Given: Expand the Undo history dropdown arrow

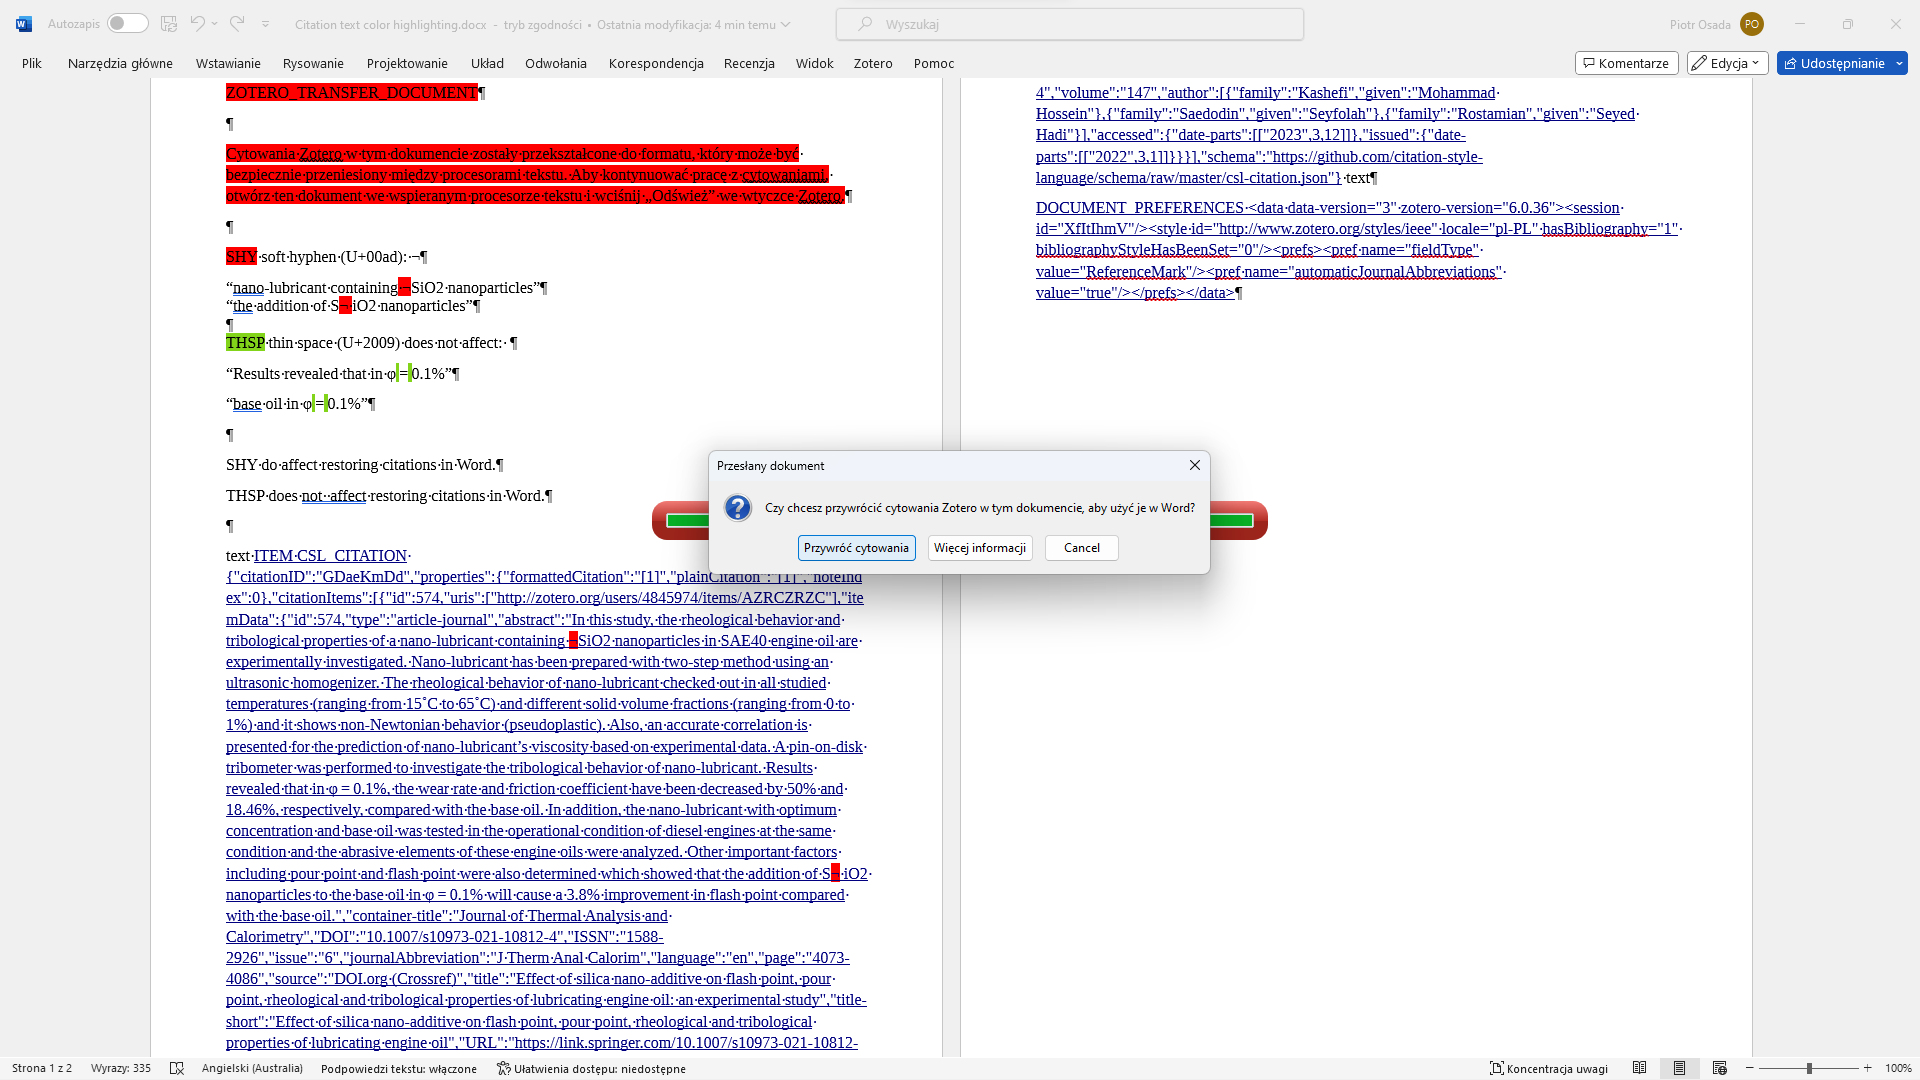Looking at the screenshot, I should tap(216, 23).
